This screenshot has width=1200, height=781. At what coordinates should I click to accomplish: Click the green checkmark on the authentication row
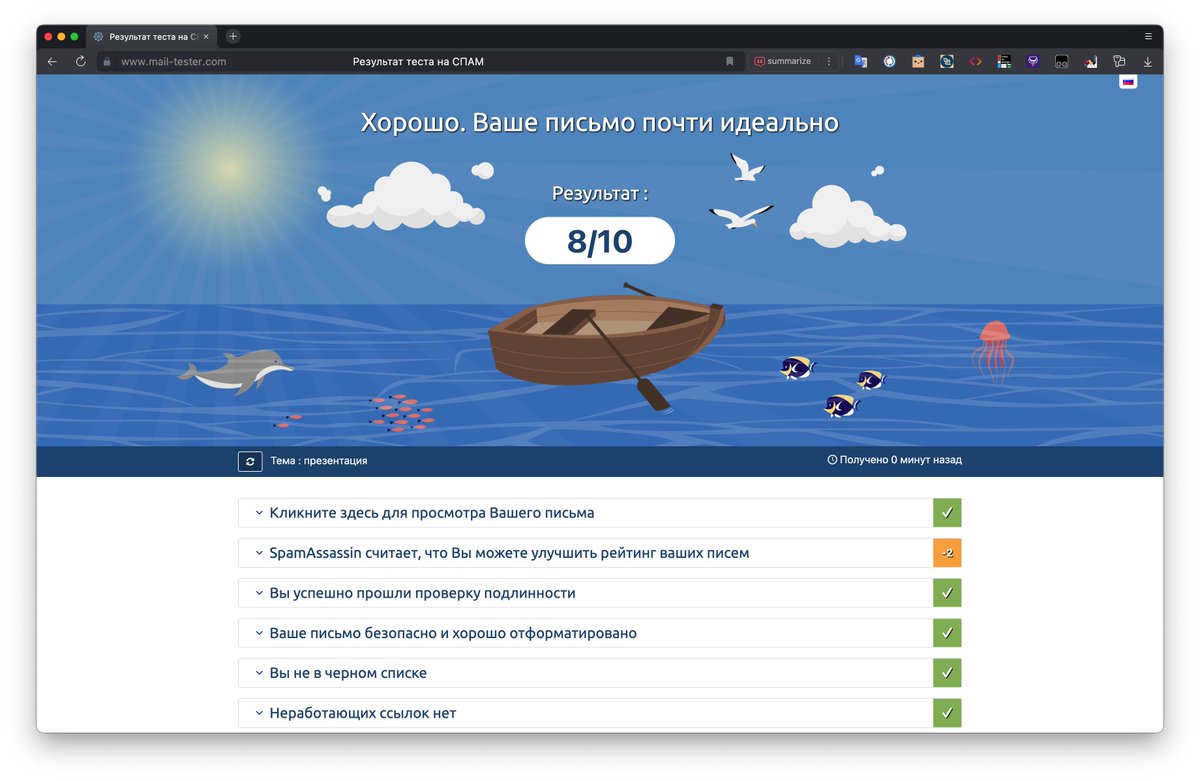[947, 593]
